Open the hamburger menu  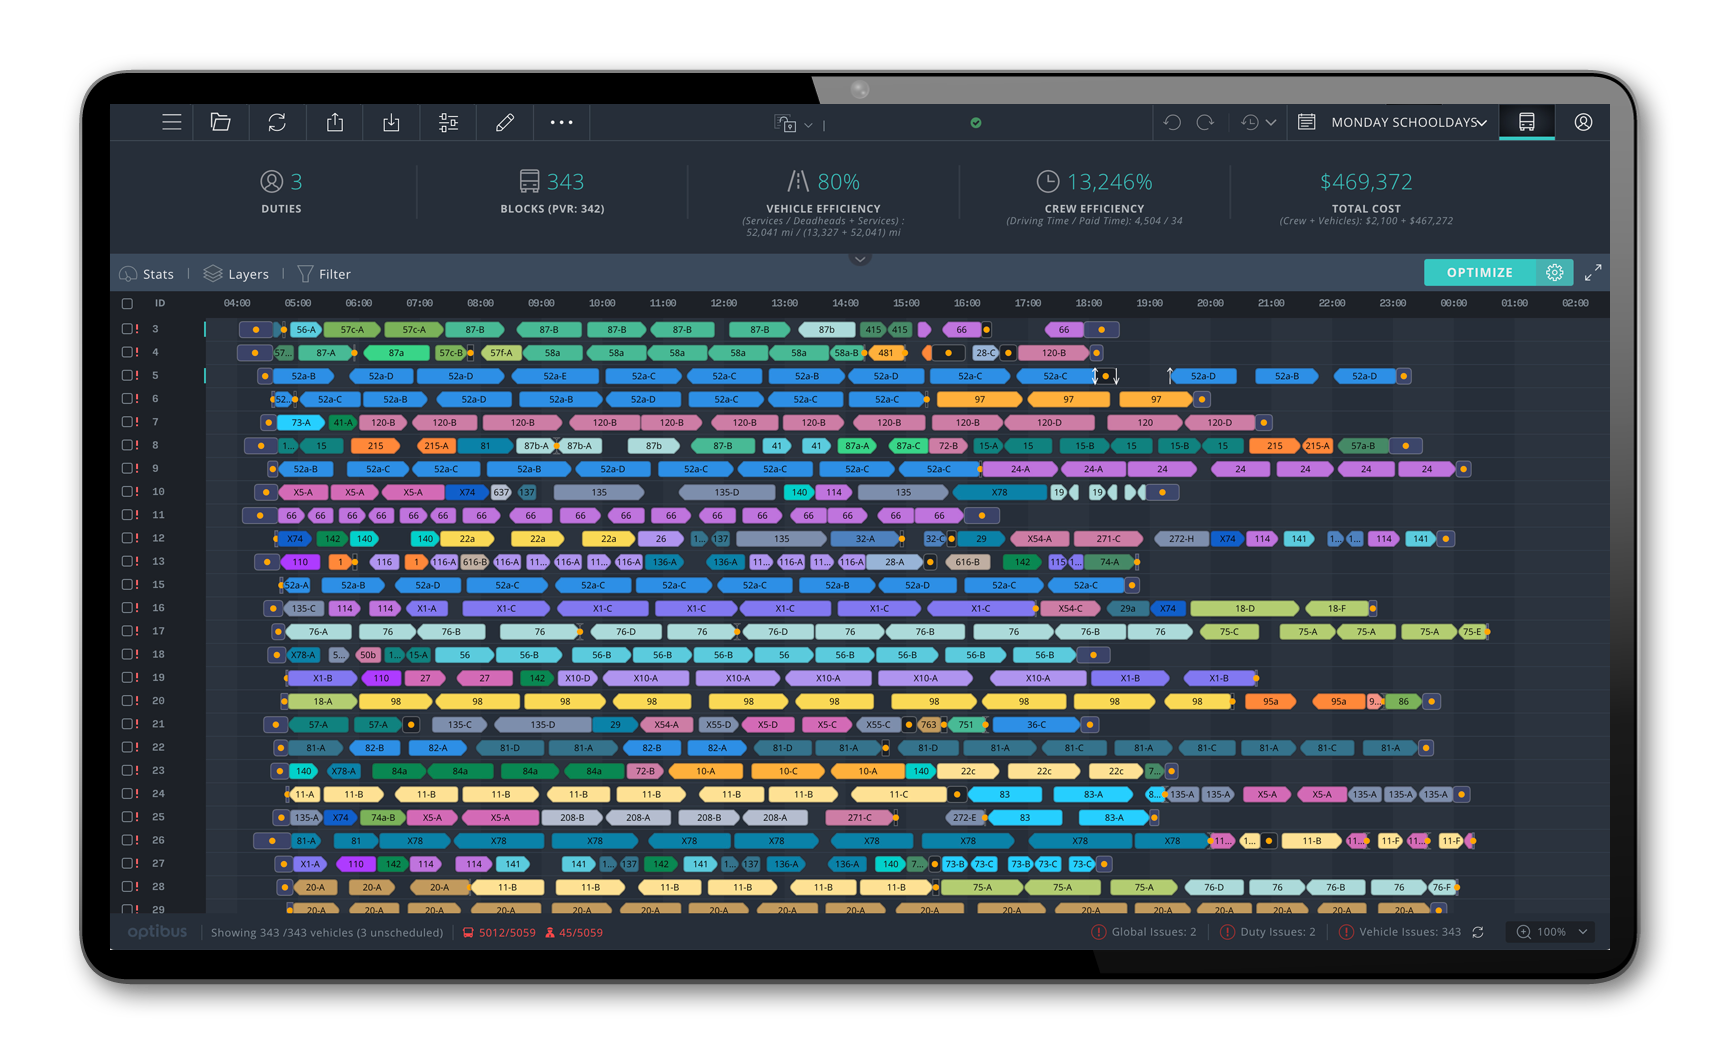coord(172,122)
